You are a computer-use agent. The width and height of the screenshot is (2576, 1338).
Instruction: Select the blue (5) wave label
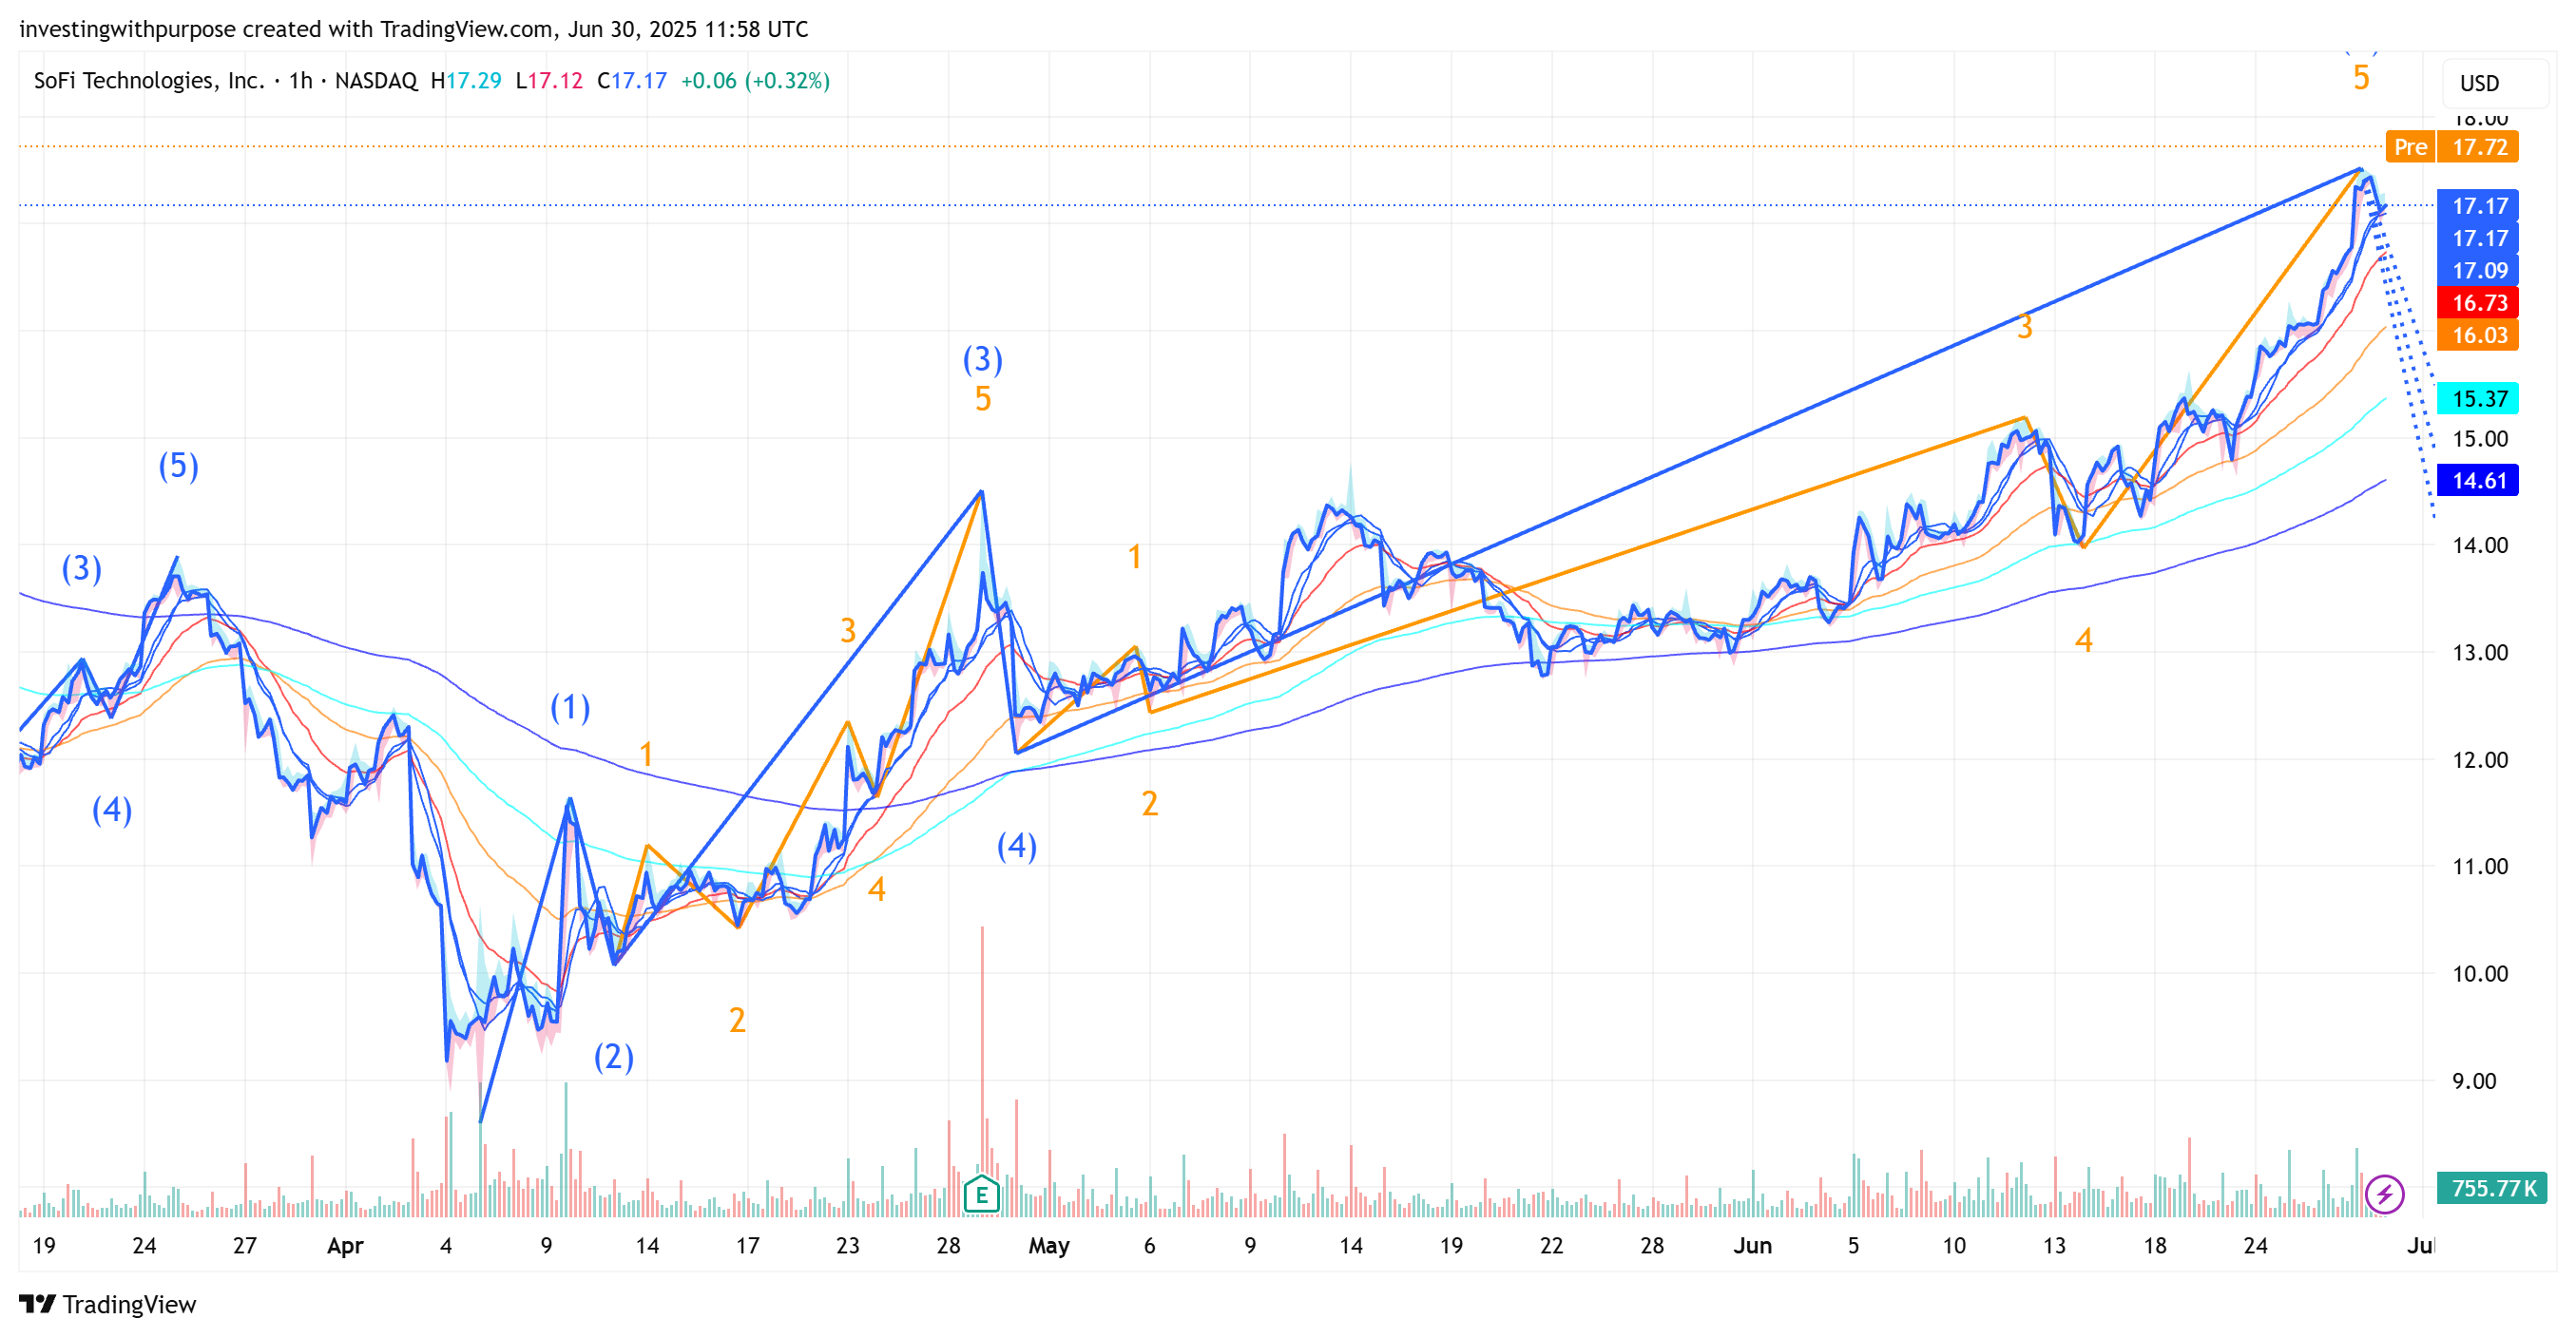[179, 466]
